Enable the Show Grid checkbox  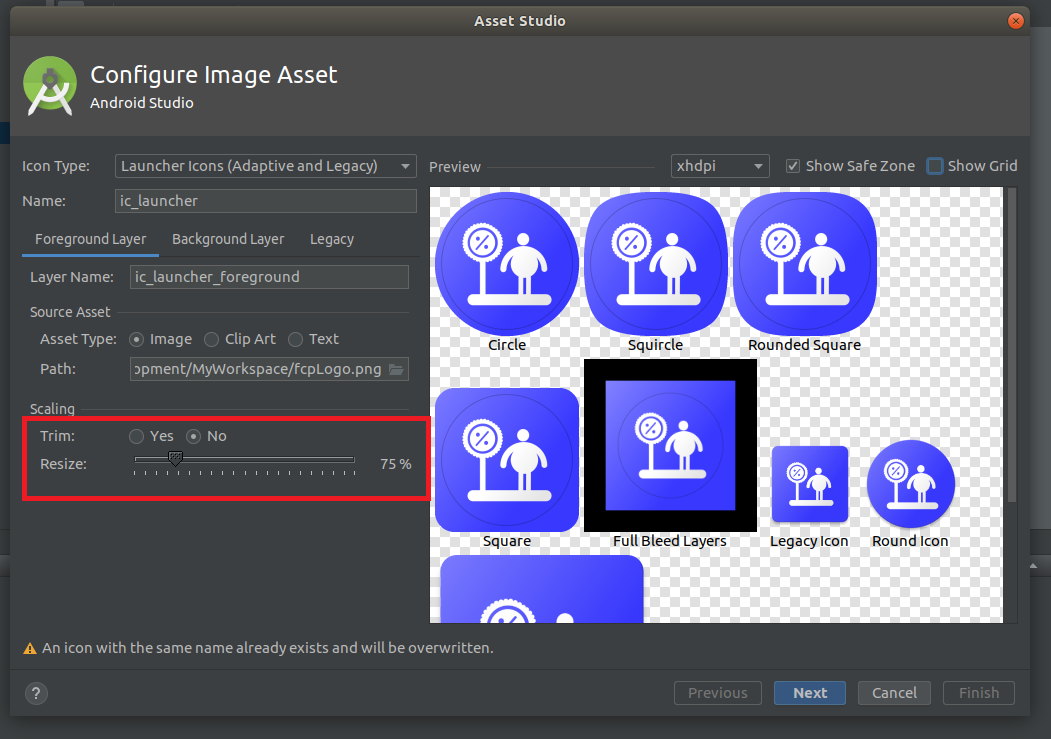pos(934,166)
